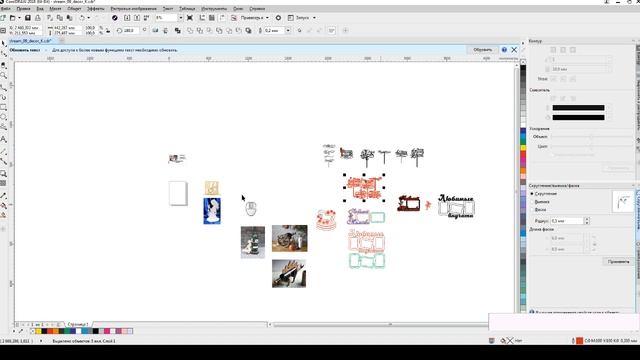Screen dimensions: 640x360
Task: Open the outline width dropdown arrow
Action: pos(288,31)
